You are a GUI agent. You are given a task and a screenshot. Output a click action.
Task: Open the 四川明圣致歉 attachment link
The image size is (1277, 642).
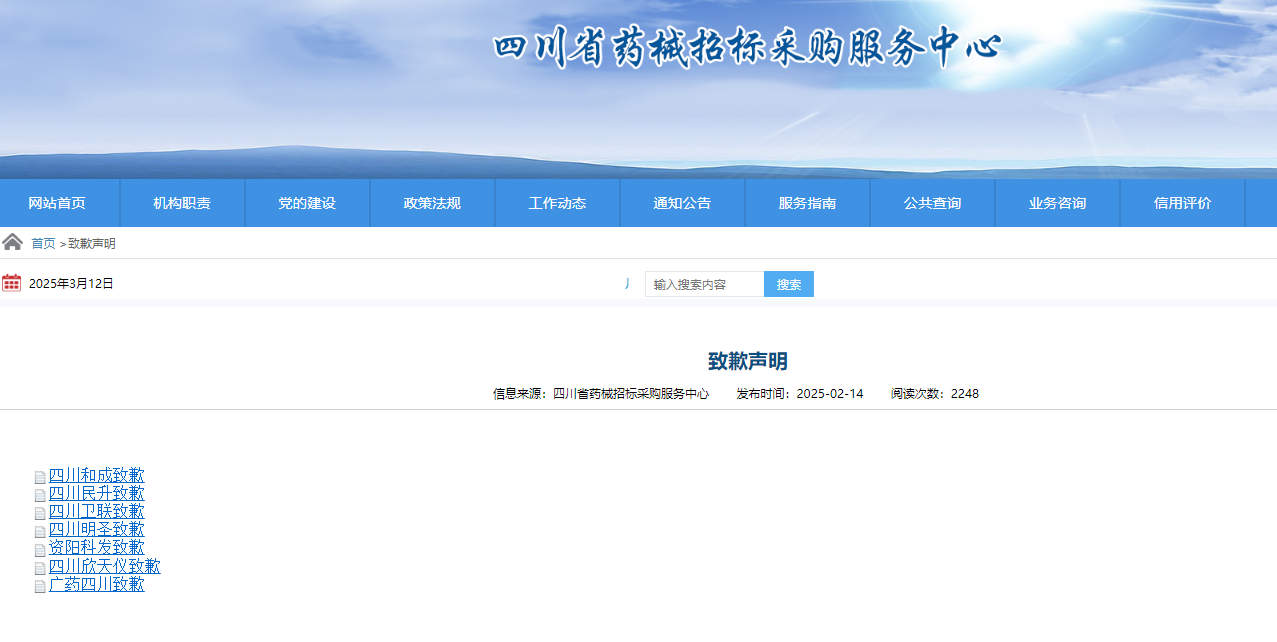coord(97,529)
